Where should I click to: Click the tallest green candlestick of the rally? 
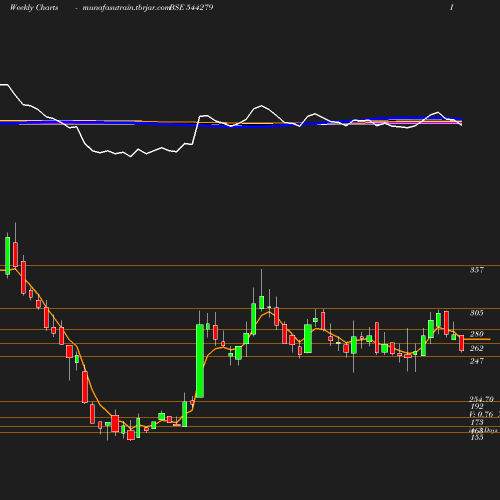(200, 361)
